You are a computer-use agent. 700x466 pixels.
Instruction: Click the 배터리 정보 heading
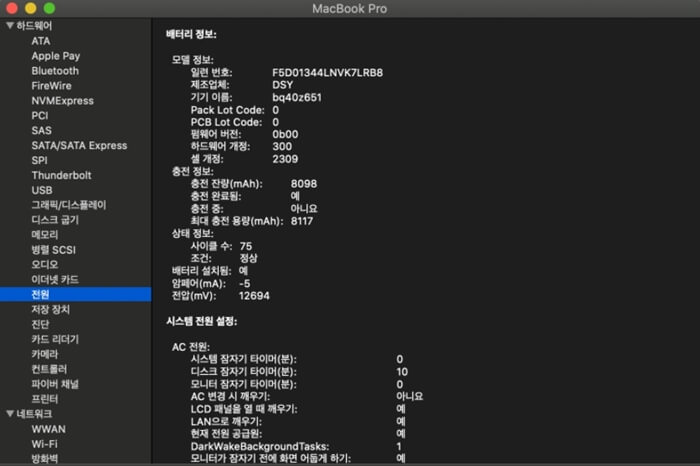[x=191, y=34]
